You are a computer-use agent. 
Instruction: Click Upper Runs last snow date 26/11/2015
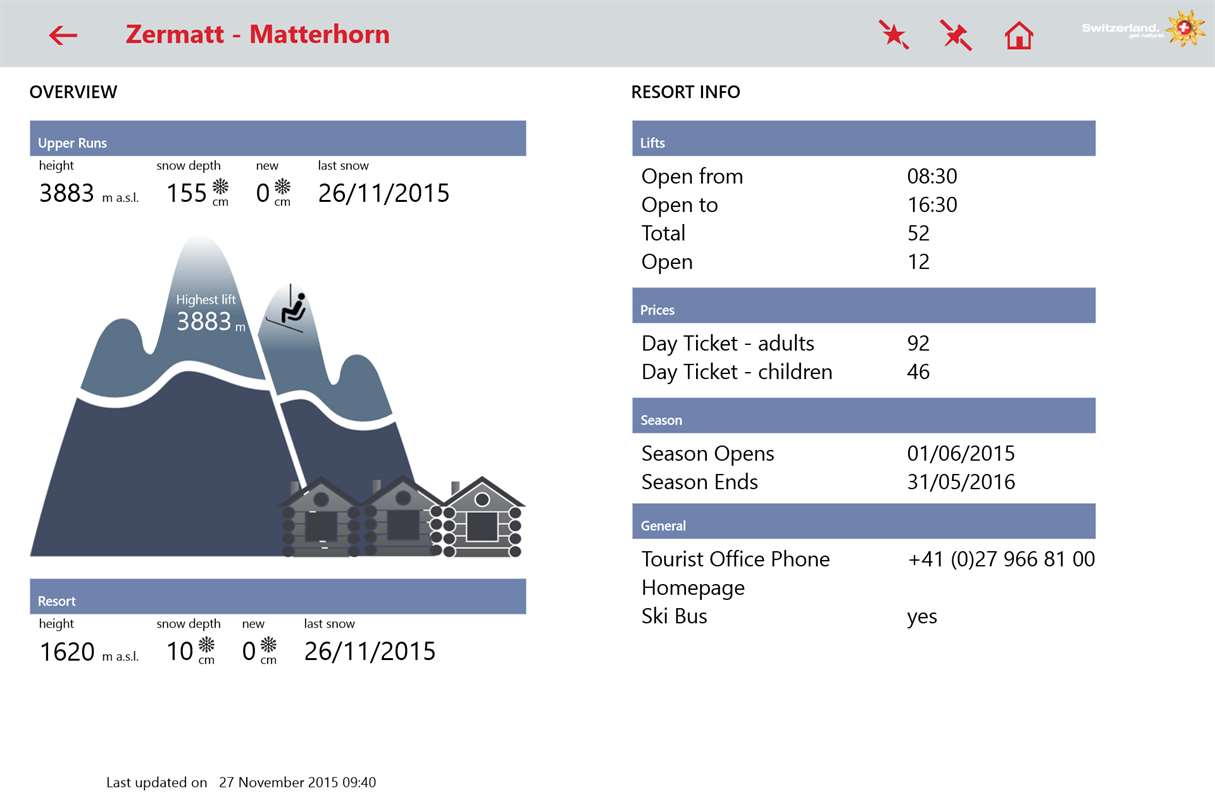tap(384, 193)
